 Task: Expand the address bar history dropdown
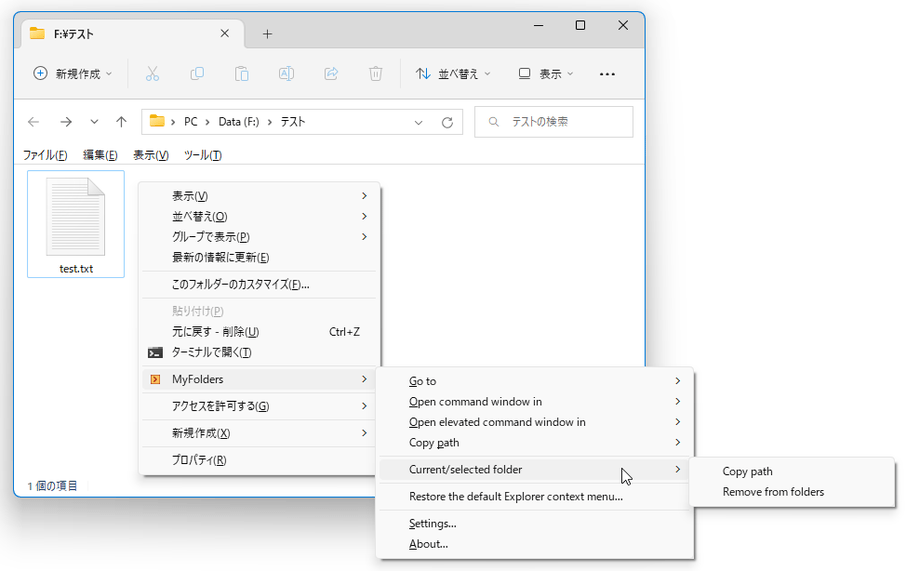(418, 123)
